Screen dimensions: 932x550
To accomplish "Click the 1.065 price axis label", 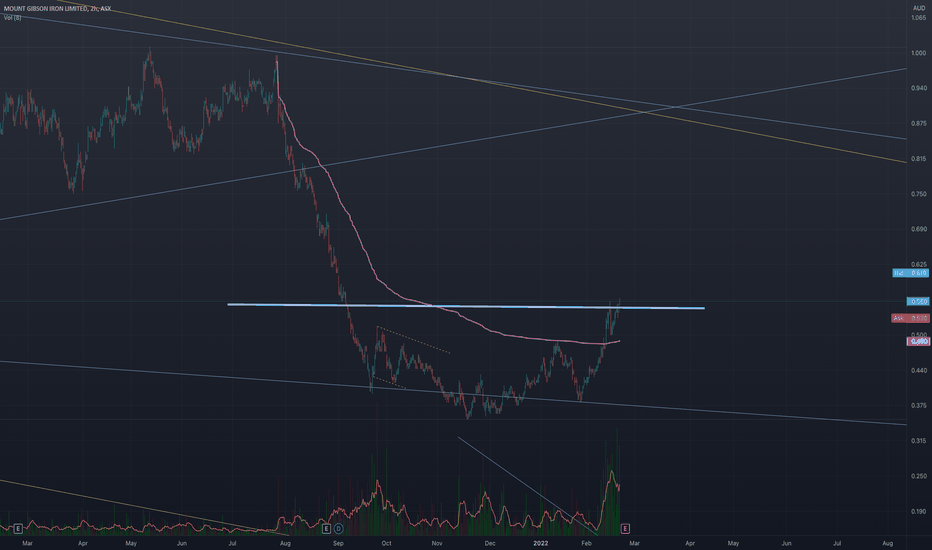I will [918, 18].
